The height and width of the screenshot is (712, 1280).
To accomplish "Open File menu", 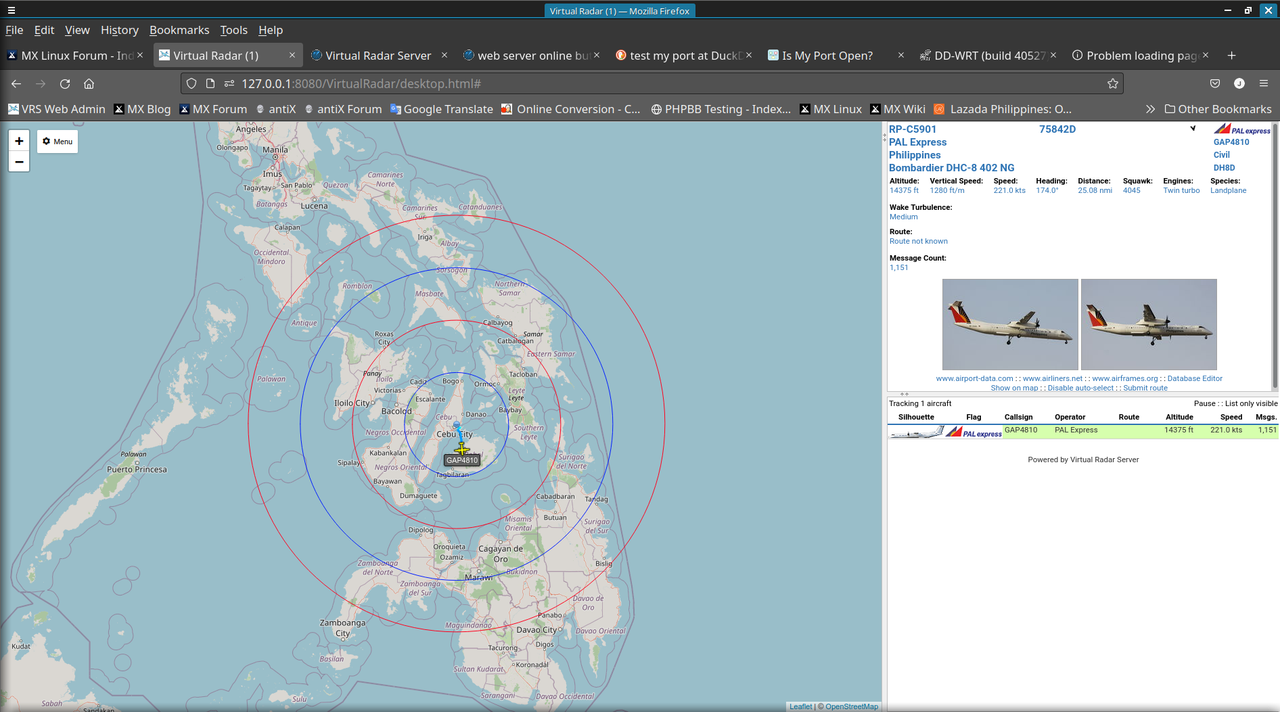I will pos(14,30).
